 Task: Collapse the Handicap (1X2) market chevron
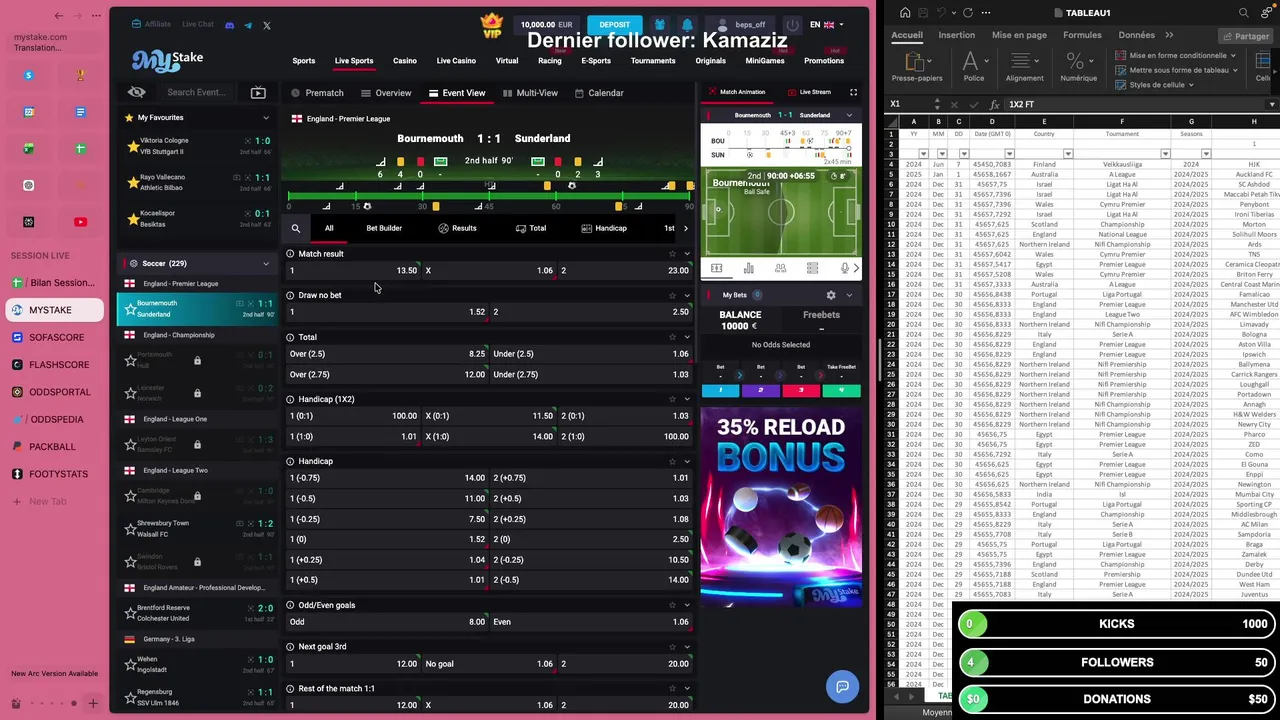[687, 399]
